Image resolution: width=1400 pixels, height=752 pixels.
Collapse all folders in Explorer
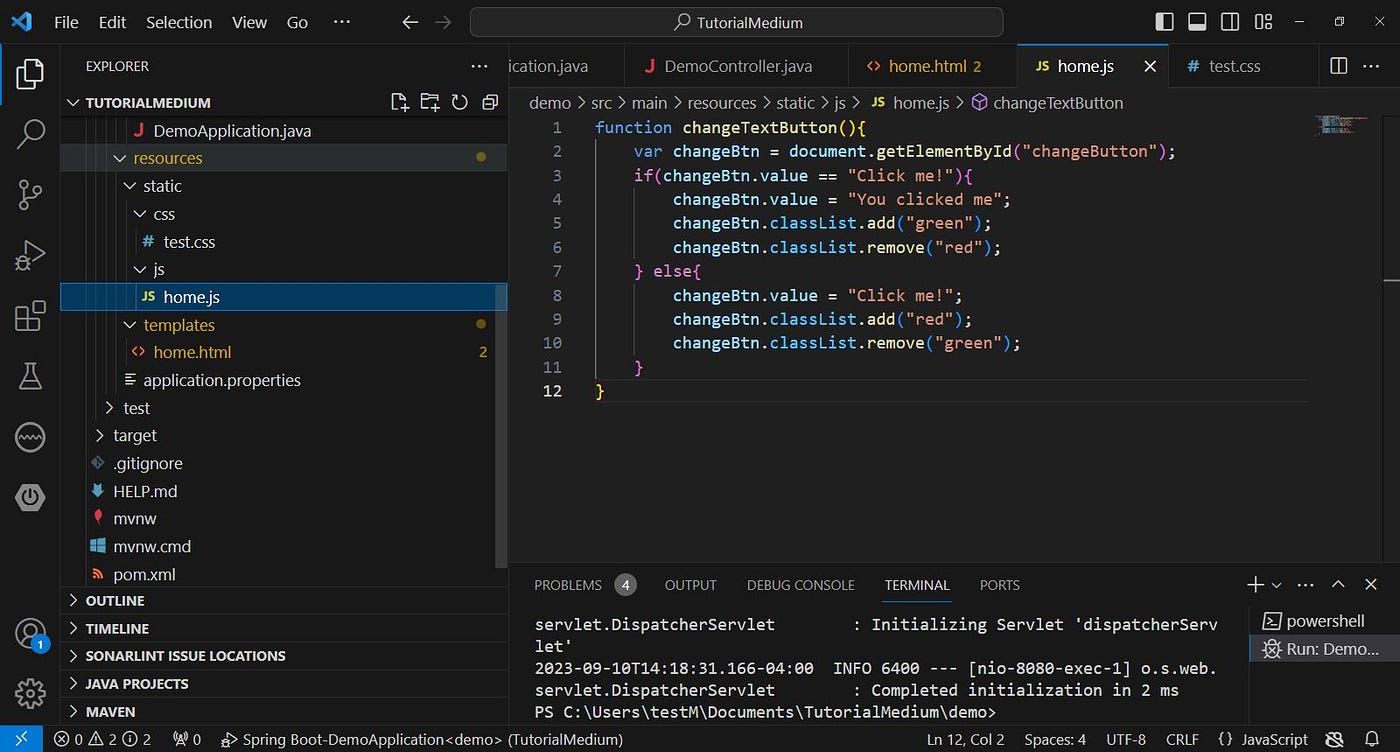(490, 102)
